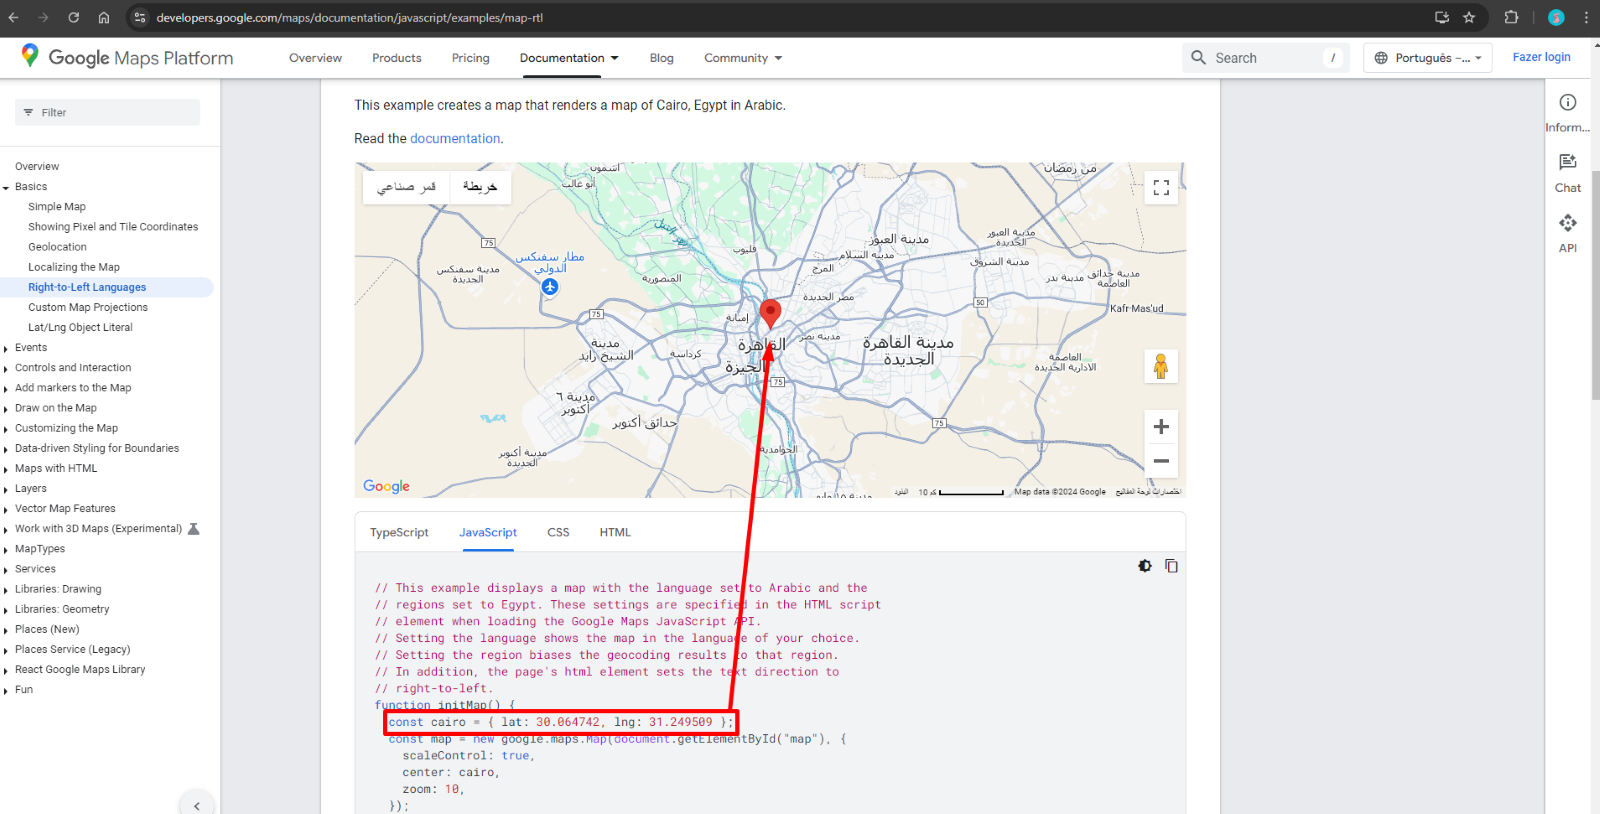Expand Controls and Interaction section
Image resolution: width=1600 pixels, height=814 pixels.
pos(6,368)
